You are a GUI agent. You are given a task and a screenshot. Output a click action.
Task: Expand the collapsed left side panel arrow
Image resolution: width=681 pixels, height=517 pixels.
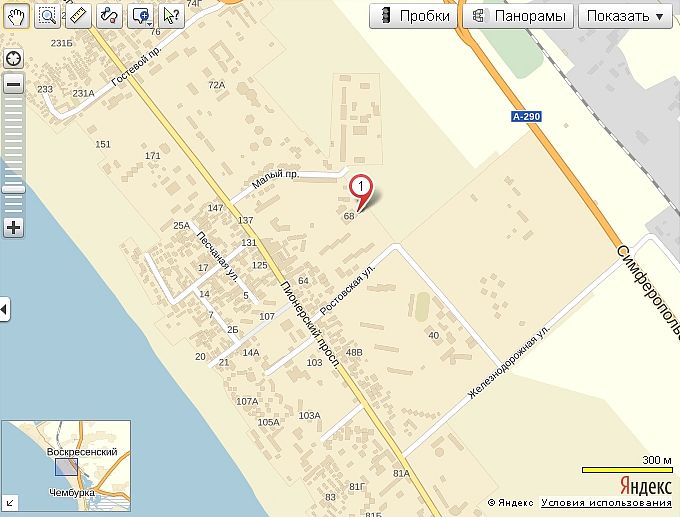pyautogui.click(x=4, y=309)
